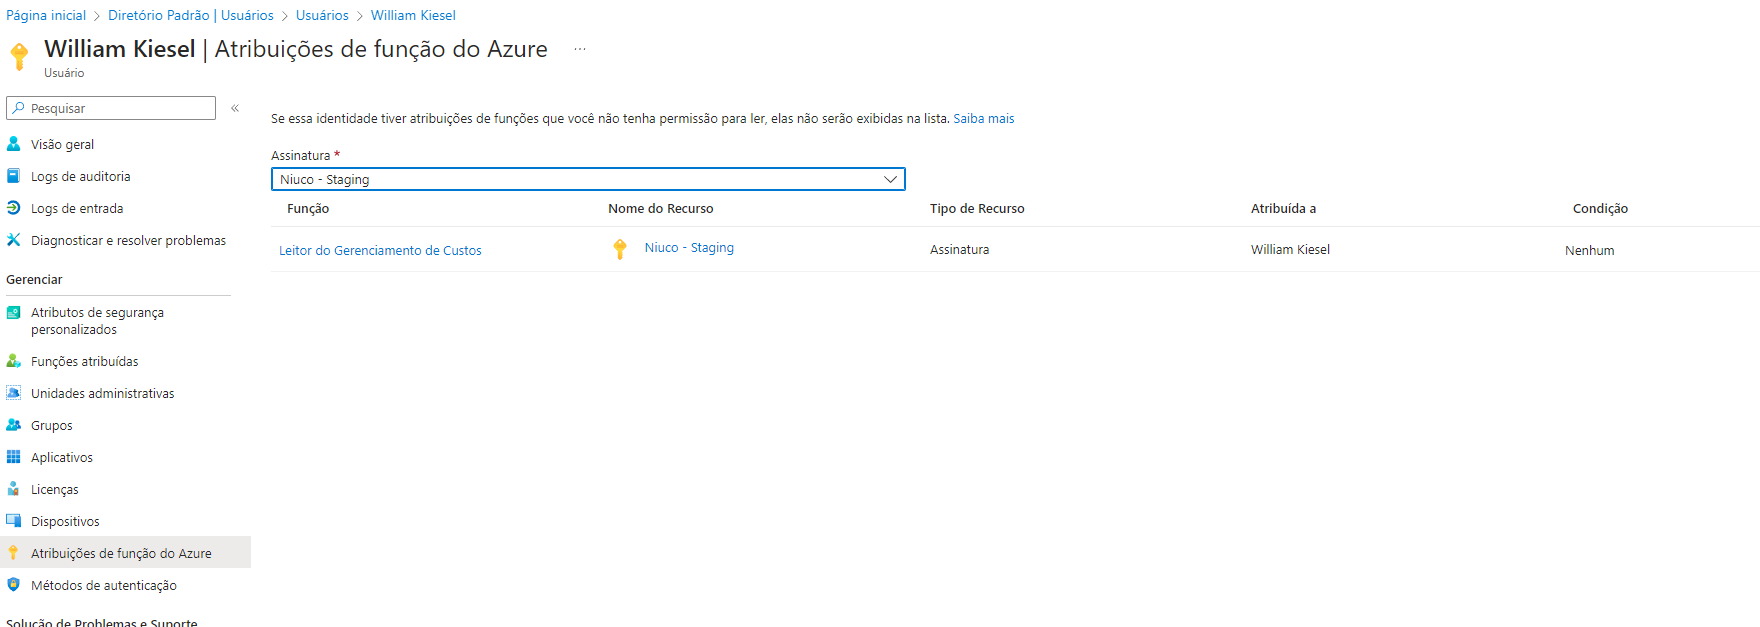This screenshot has width=1760, height=627.
Task: Open Métodos de autenticação
Action: pos(104,585)
